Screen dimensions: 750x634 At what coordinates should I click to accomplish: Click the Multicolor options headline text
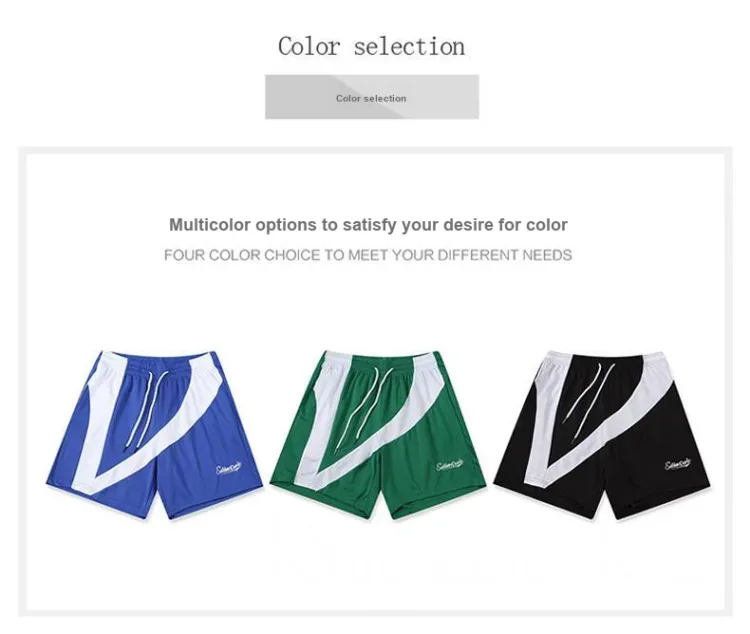(368, 224)
